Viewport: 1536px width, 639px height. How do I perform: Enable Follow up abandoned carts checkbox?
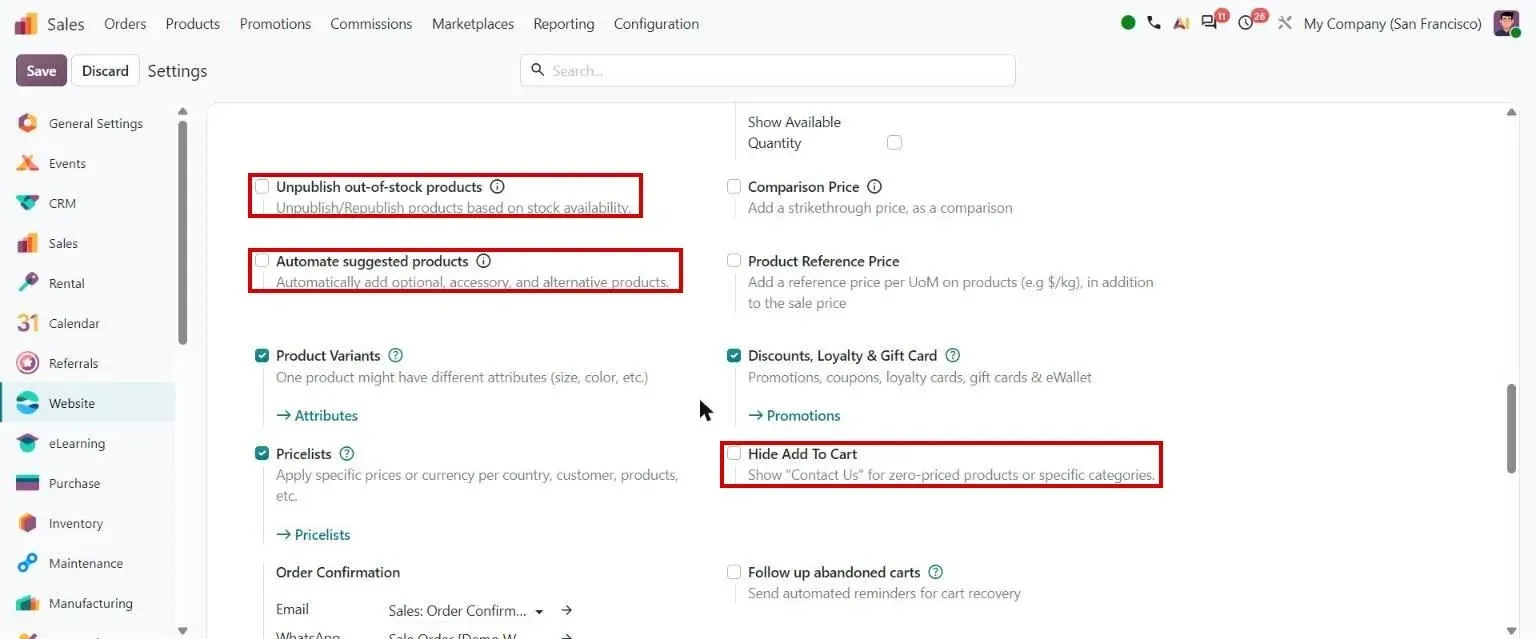click(x=734, y=572)
